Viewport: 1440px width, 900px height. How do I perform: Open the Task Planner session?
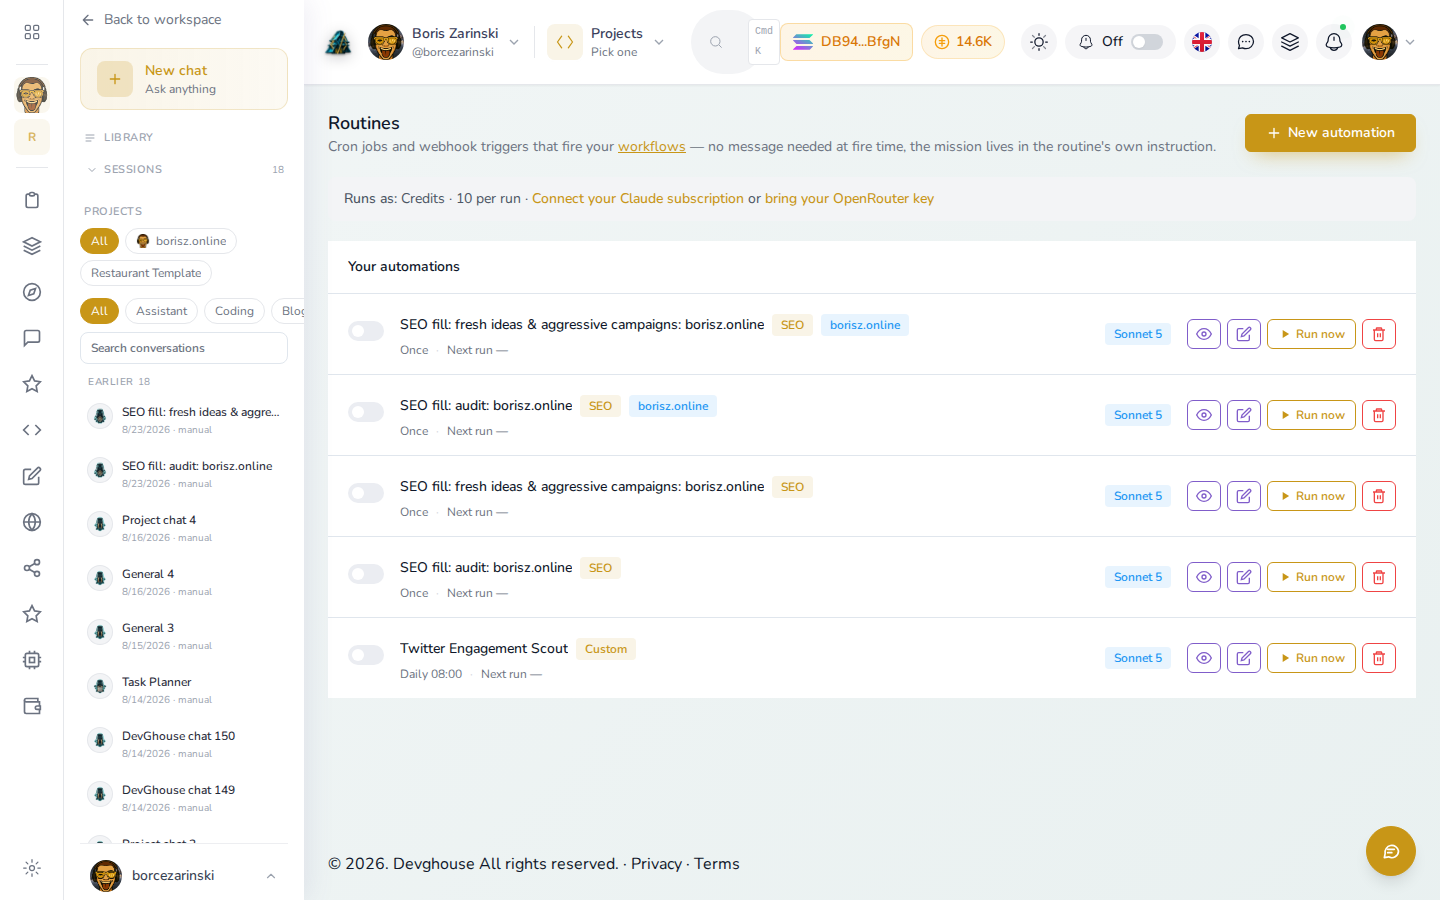pos(184,690)
